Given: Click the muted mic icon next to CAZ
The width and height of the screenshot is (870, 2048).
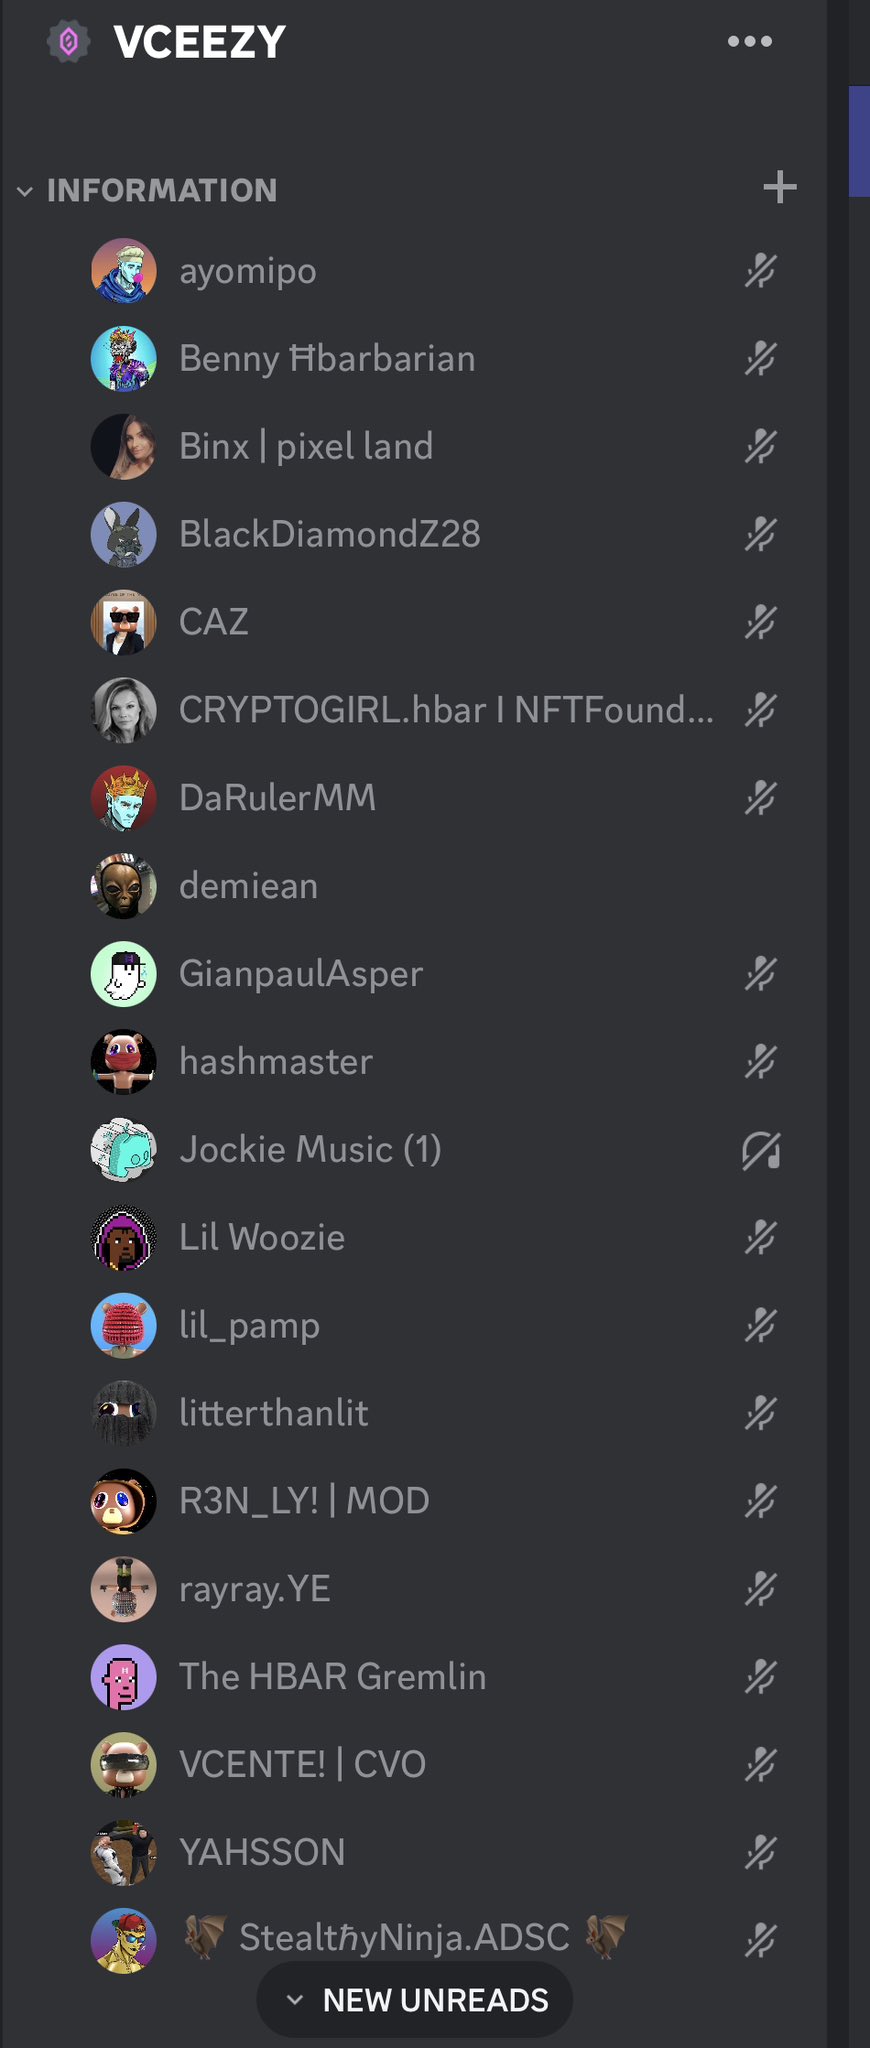Looking at the screenshot, I should (x=760, y=622).
